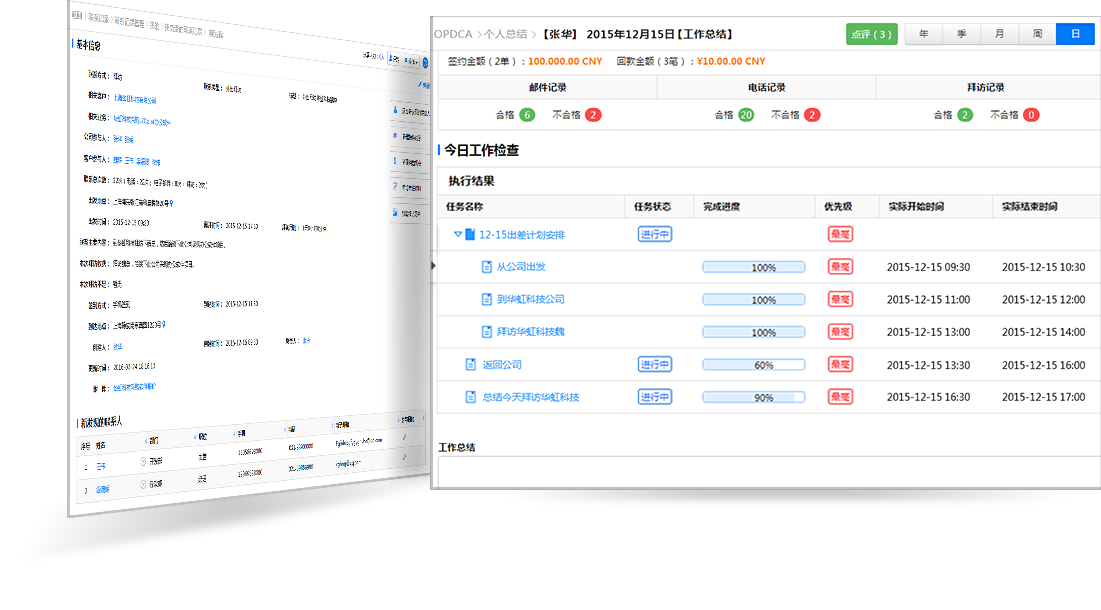
Task: Switch to the 年 (year) view
Action: click(924, 34)
